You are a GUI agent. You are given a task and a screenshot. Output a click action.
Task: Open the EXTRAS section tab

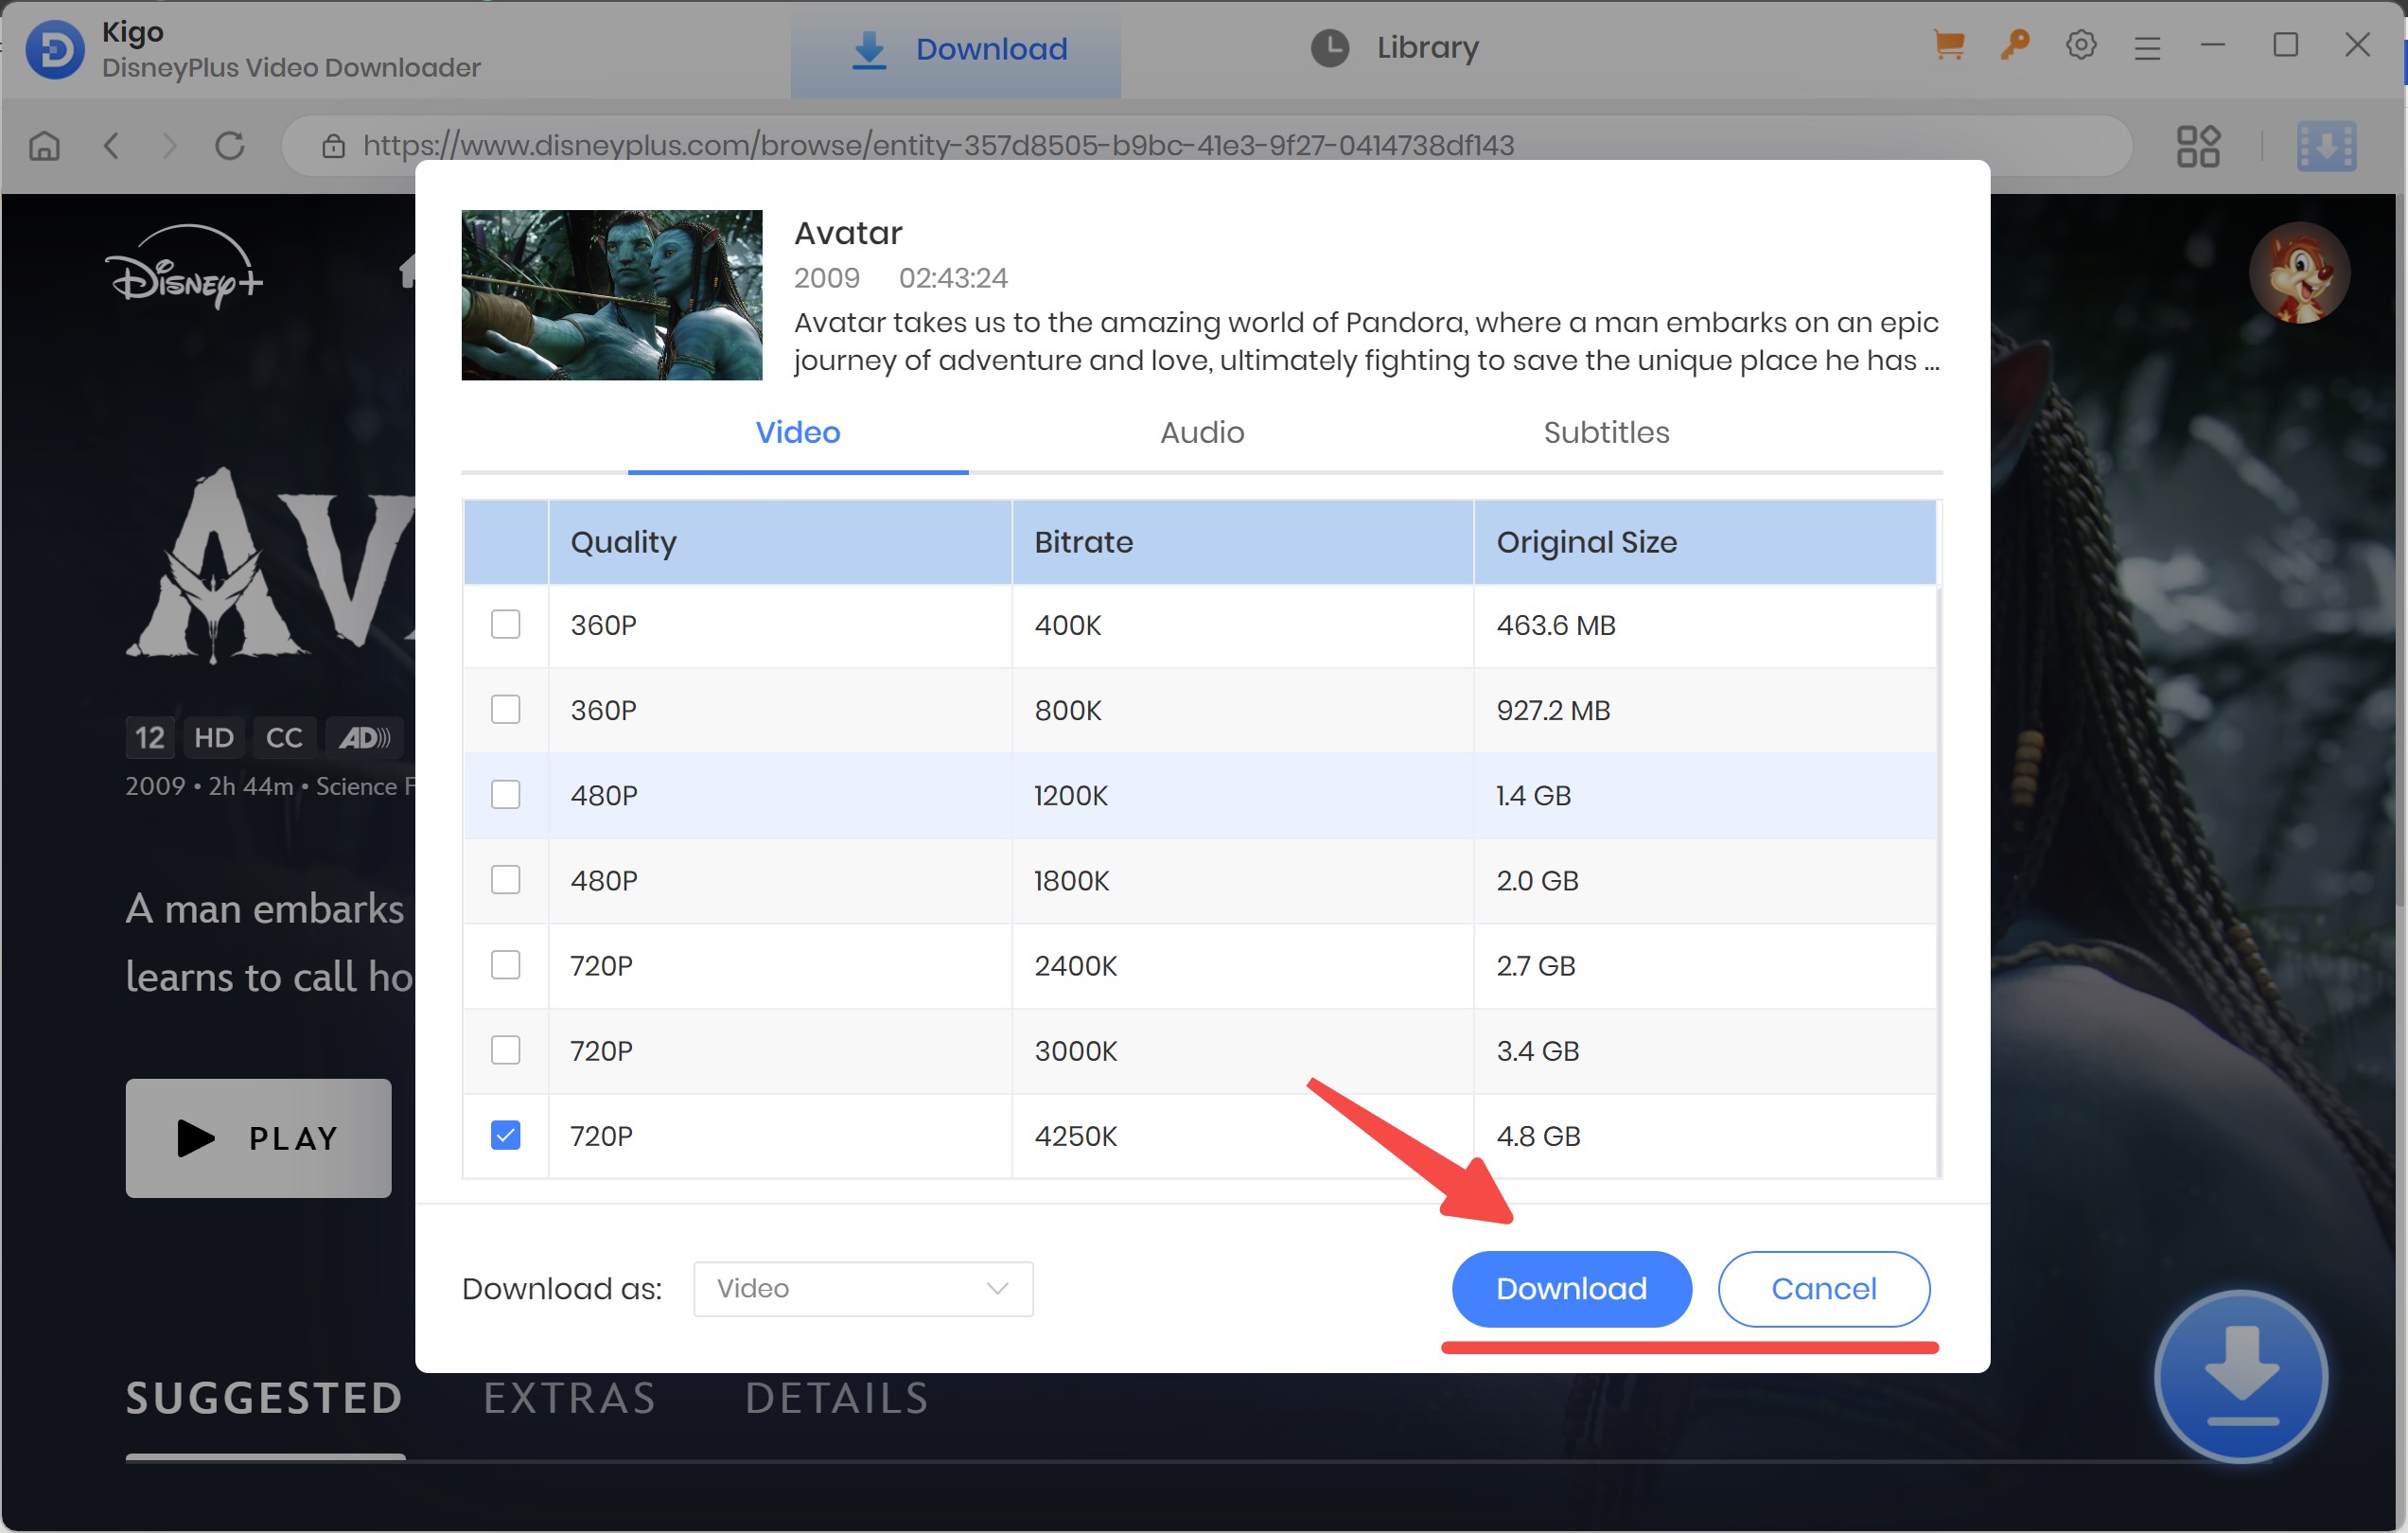pos(569,1398)
